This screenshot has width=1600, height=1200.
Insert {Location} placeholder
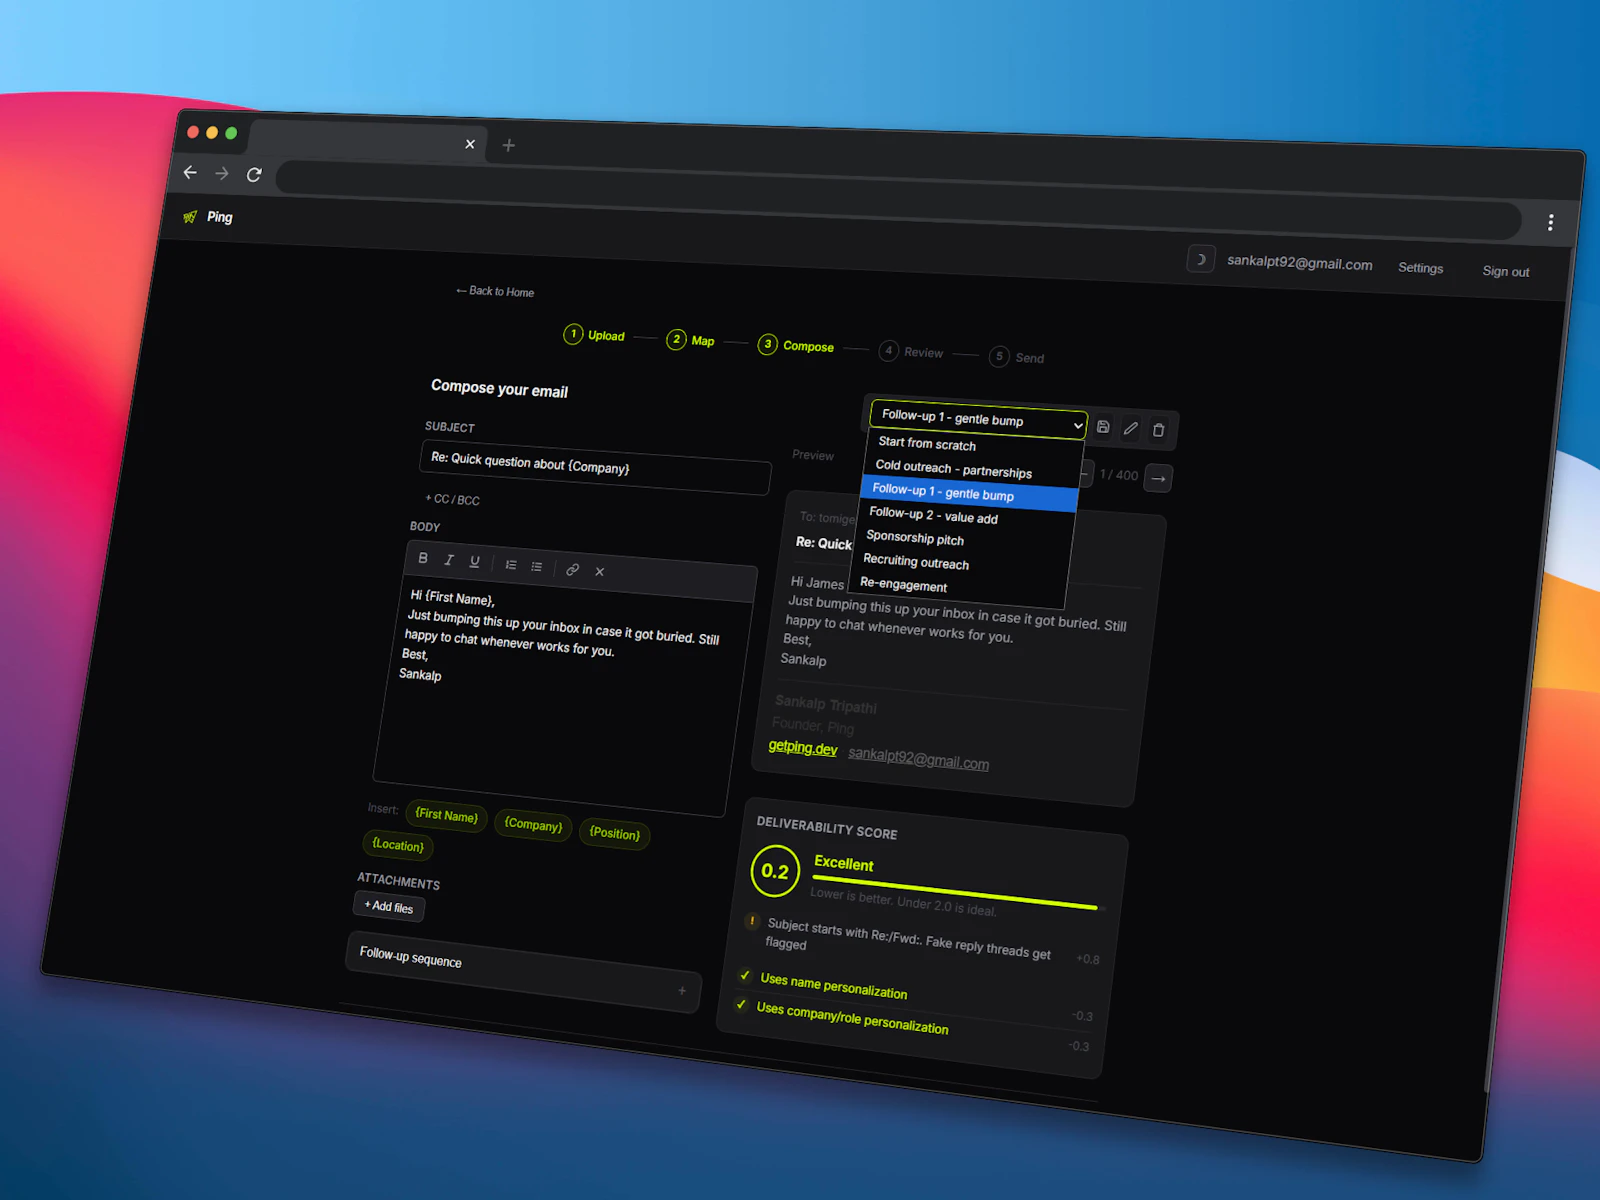397,845
